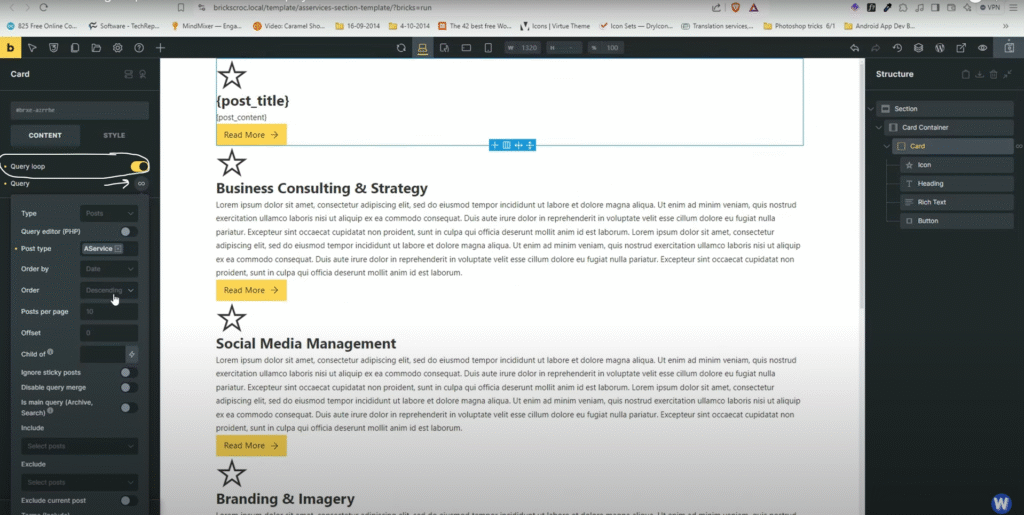Collapse the Card chevron in Structure
1024x515 pixels.
(x=886, y=146)
